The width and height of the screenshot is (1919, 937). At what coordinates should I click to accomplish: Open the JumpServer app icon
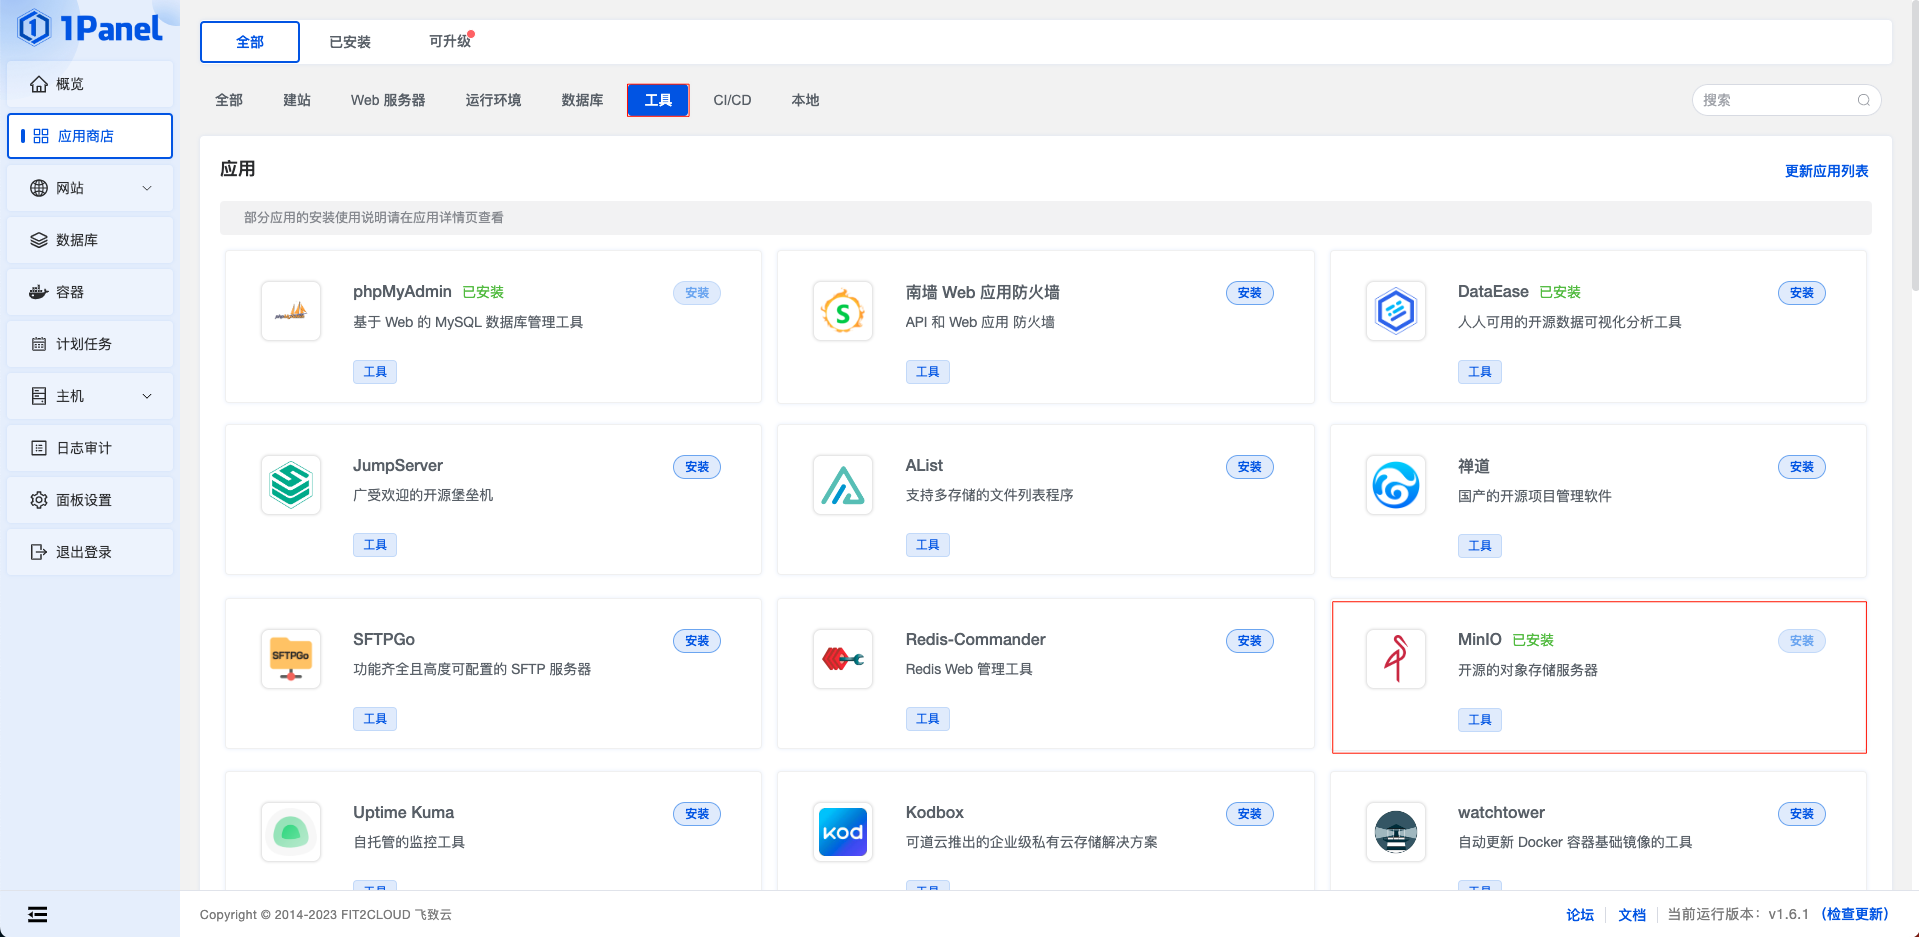click(291, 485)
